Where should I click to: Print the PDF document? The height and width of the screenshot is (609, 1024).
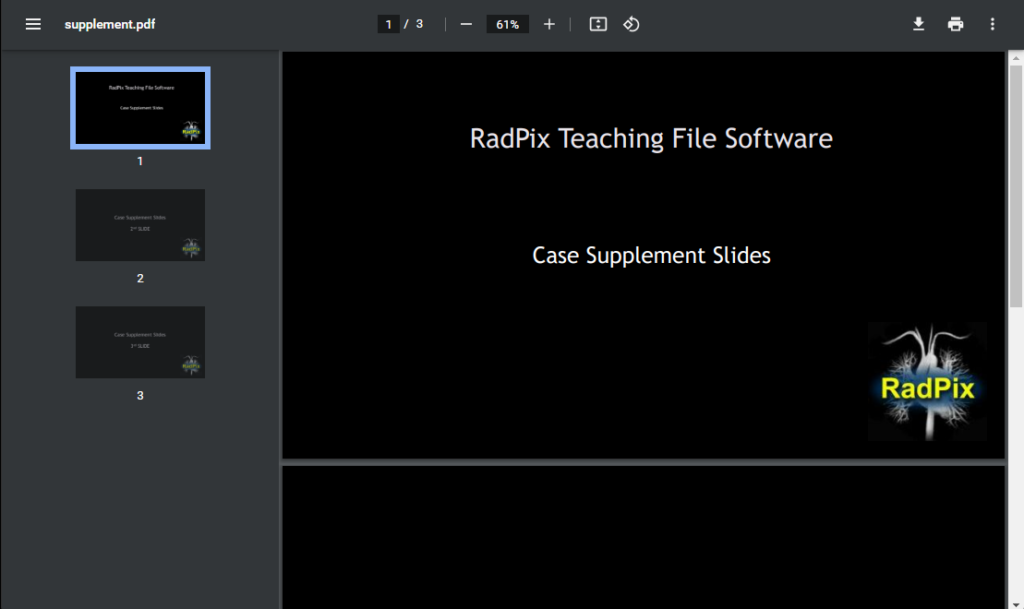click(955, 24)
